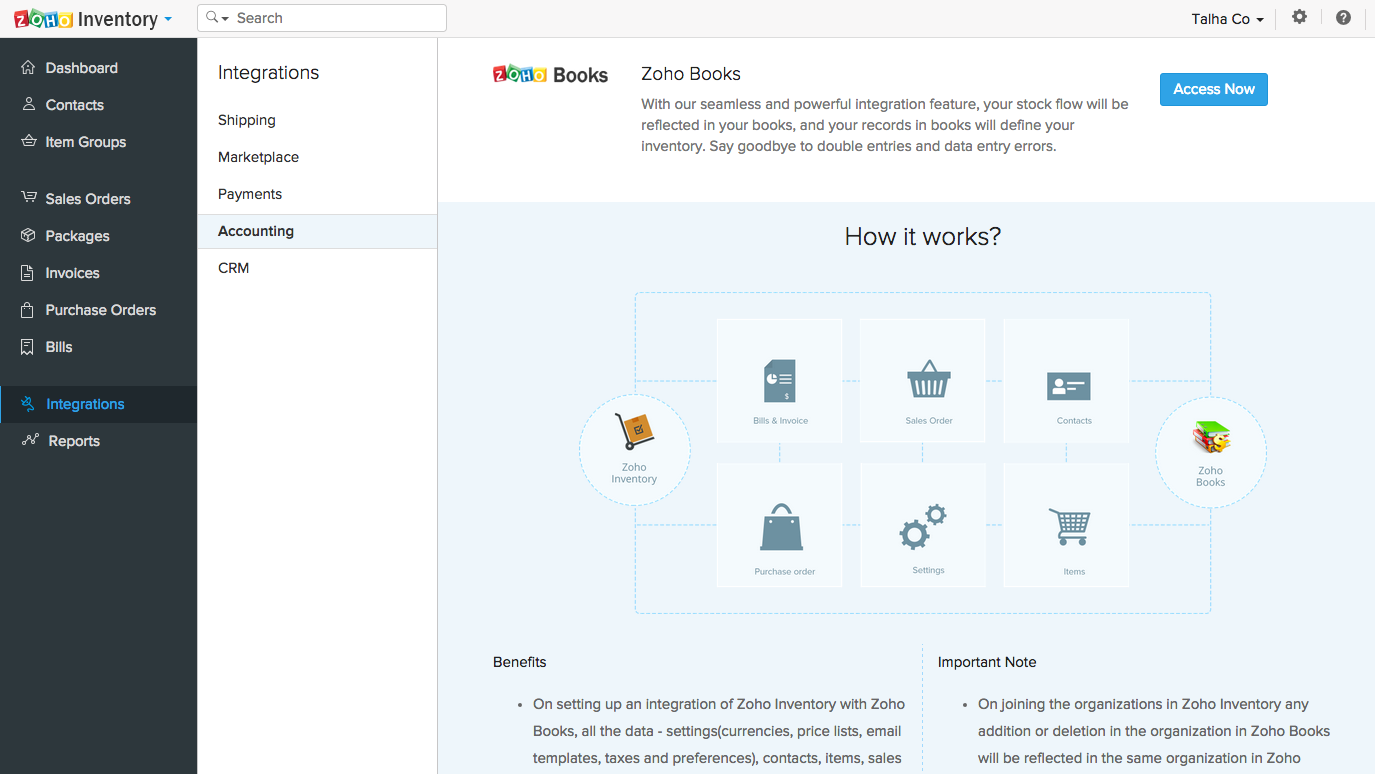Viewport: 1375px width, 774px height.
Task: Click the Purchase order bag diagram icon
Action: pyautogui.click(x=781, y=528)
